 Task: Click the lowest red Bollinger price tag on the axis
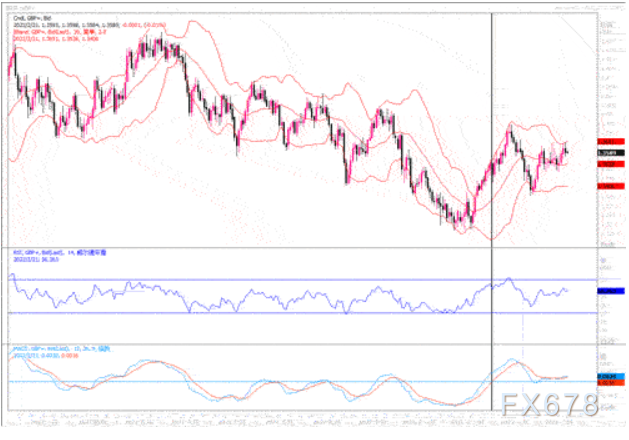coord(611,186)
